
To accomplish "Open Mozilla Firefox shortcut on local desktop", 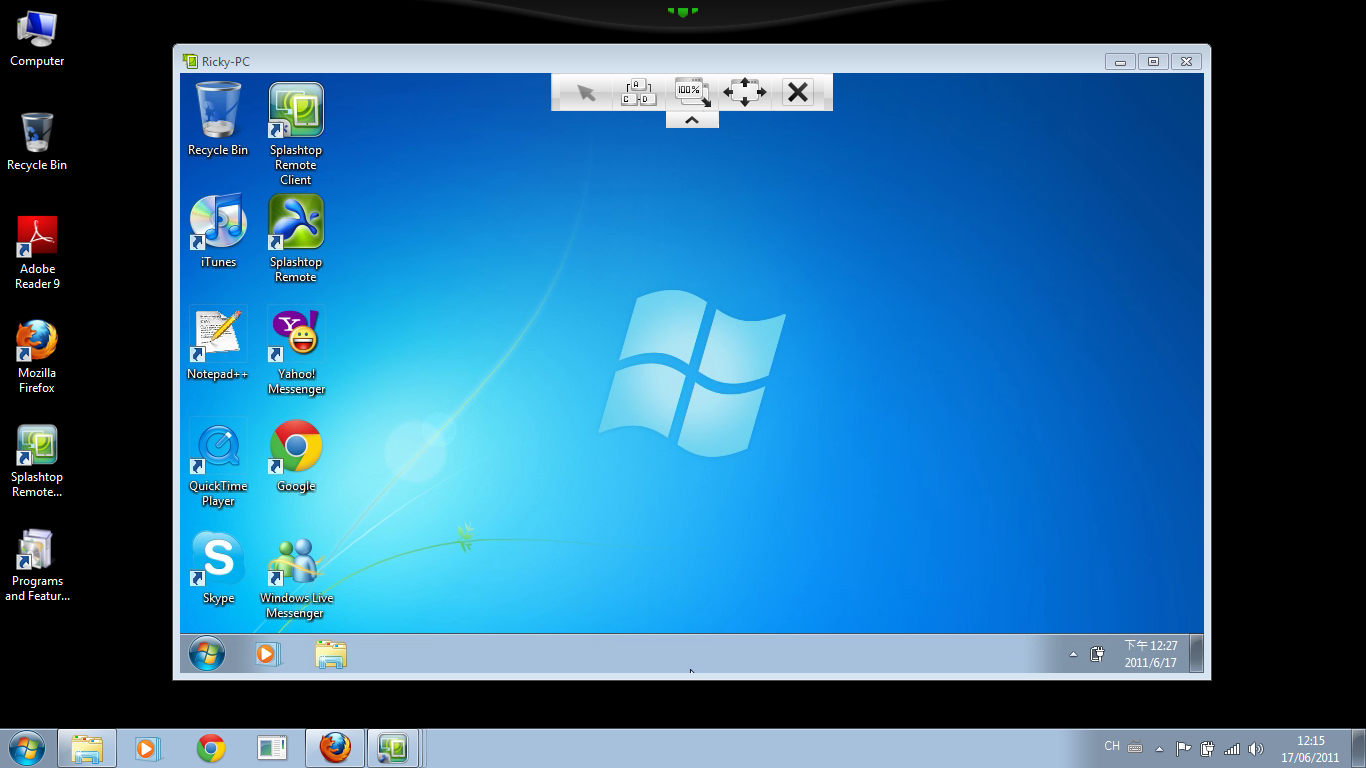I will [37, 357].
